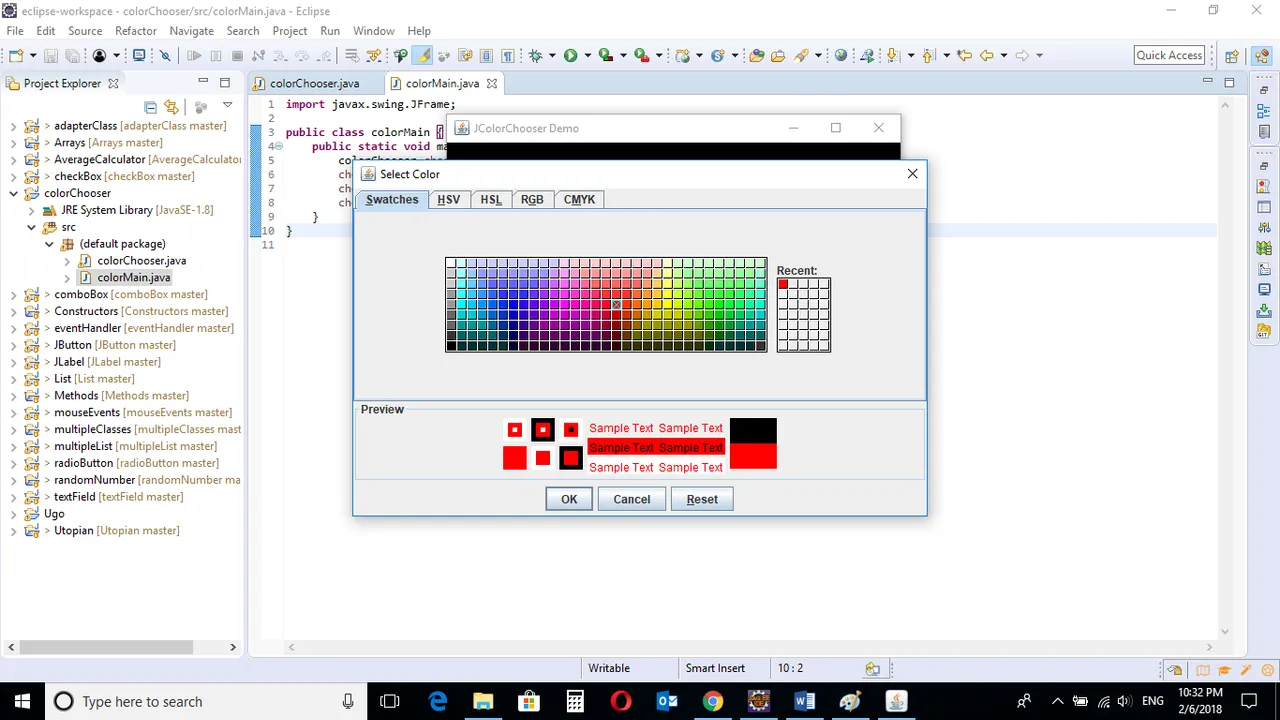This screenshot has height=720, width=1280.
Task: Click the Next Annotation arrow icon
Action: point(893,56)
